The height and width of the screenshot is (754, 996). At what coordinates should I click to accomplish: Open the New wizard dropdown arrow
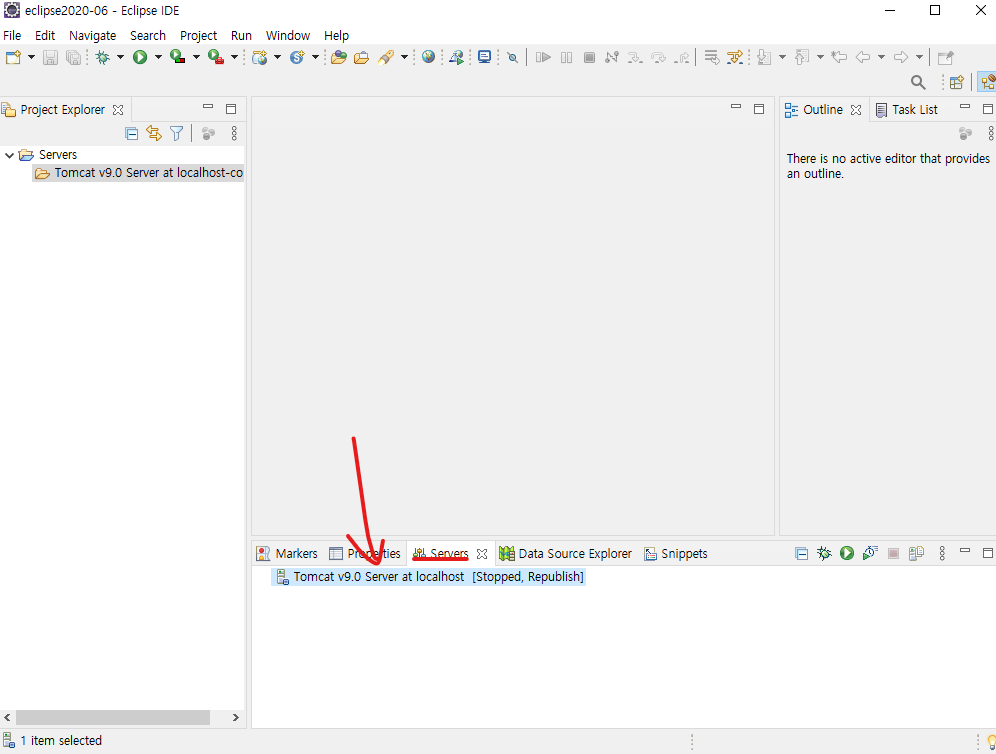point(31,57)
